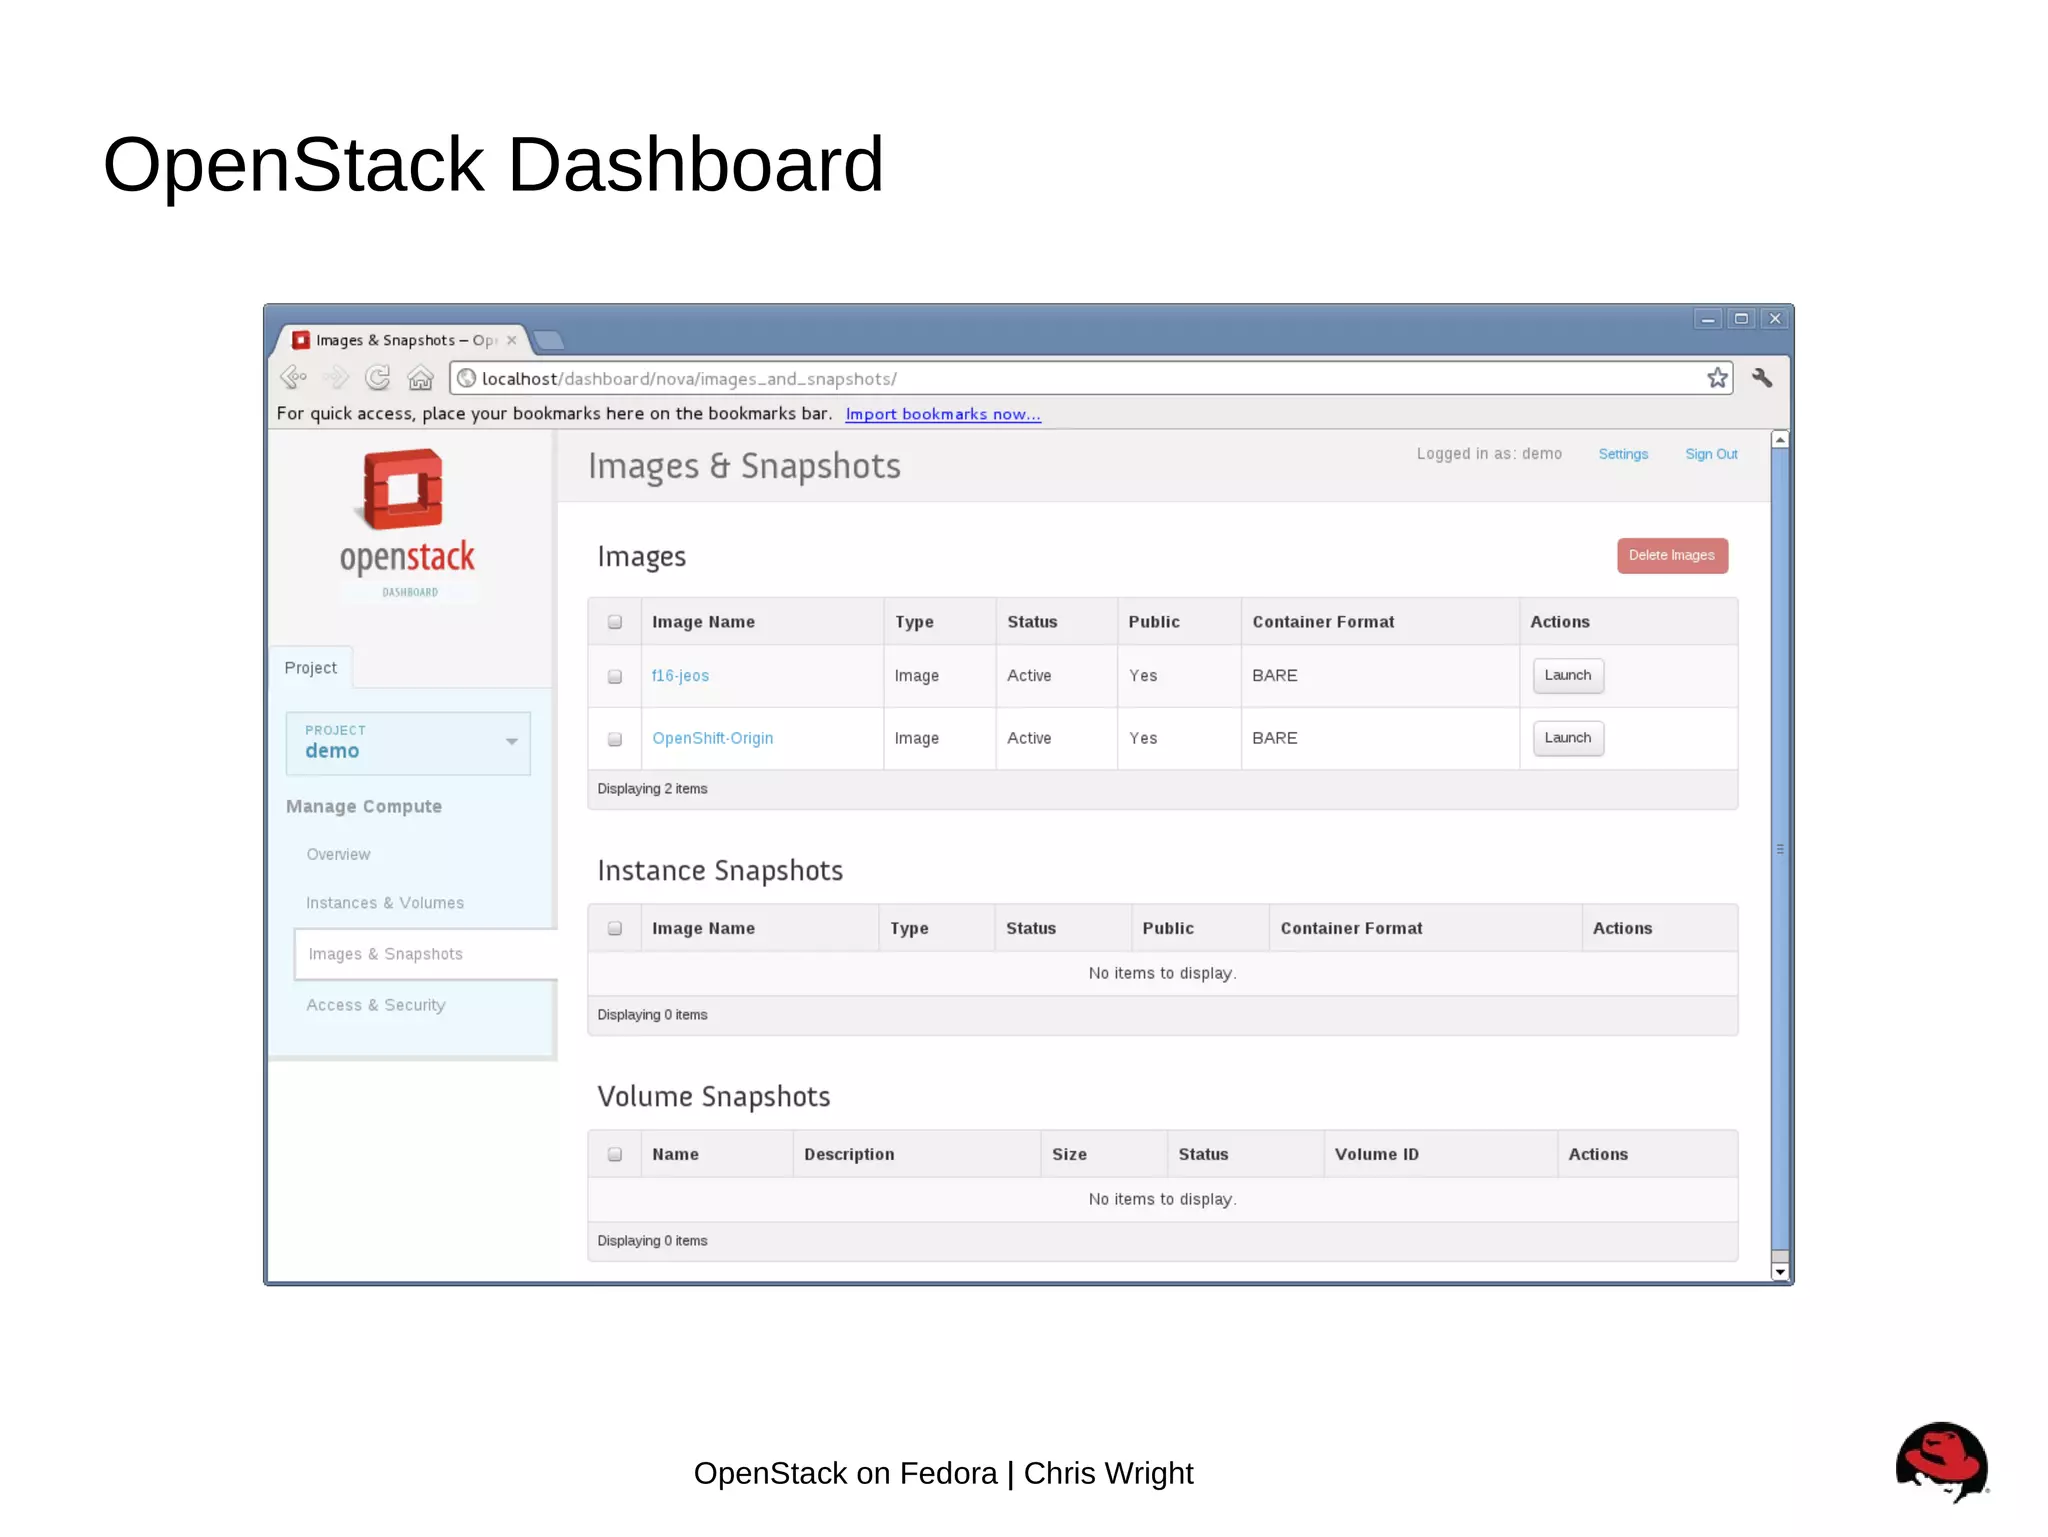Viewport: 2048px width, 1537px height.
Task: Click Import bookmarks now link
Action: coord(943,414)
